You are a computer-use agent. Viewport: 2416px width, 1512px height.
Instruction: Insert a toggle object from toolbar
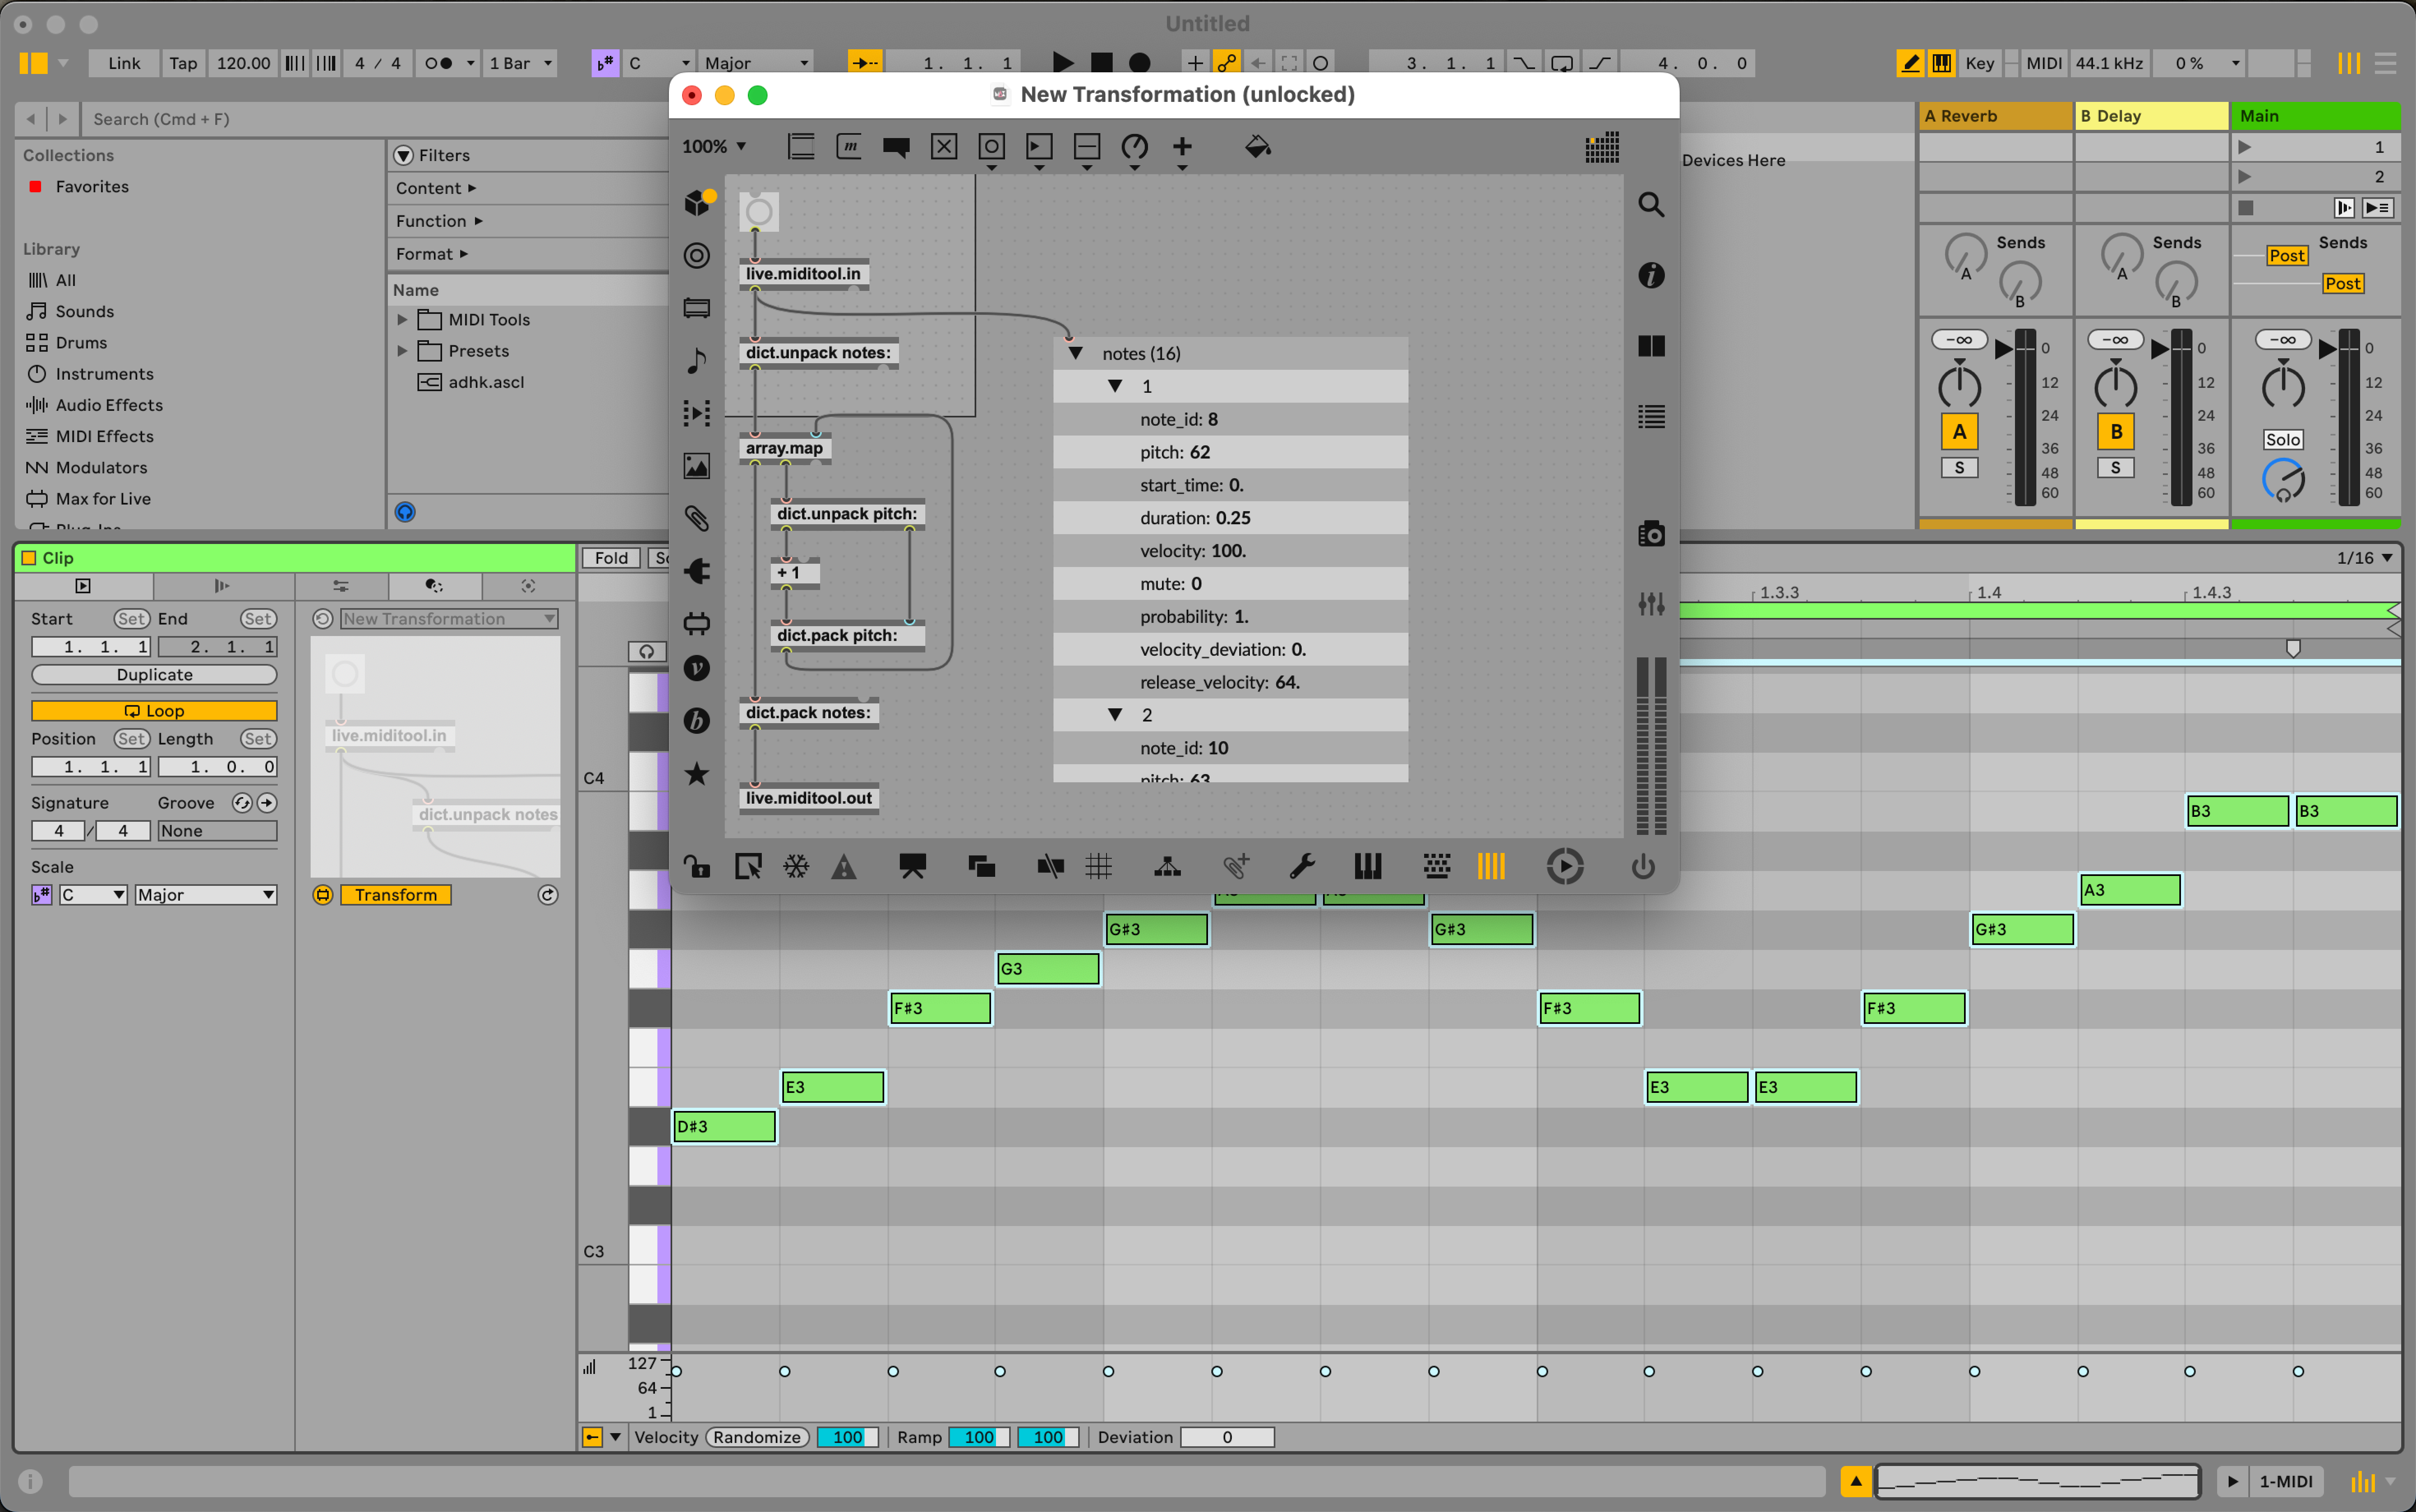pos(944,147)
